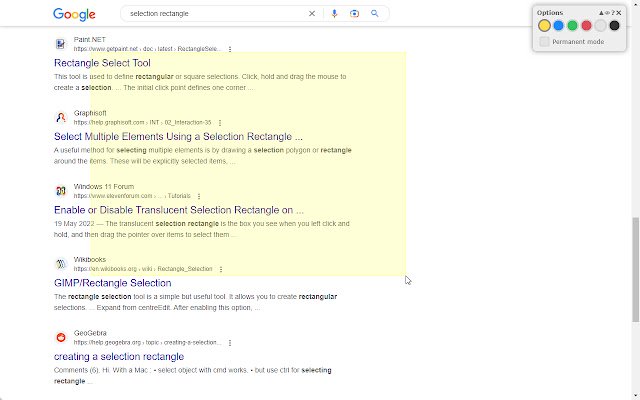Click the '19 May 2022' snippet date
This screenshot has height=400, width=640.
point(74,224)
